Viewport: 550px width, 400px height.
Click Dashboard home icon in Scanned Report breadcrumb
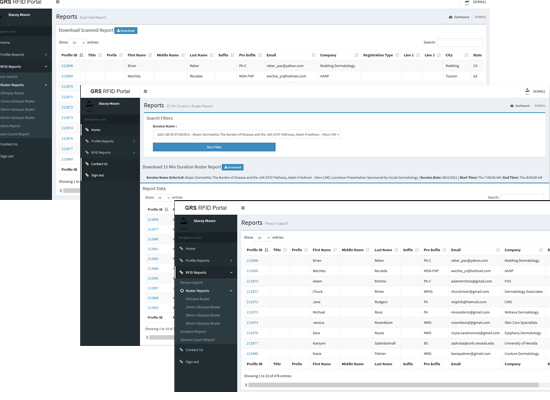click(x=450, y=17)
